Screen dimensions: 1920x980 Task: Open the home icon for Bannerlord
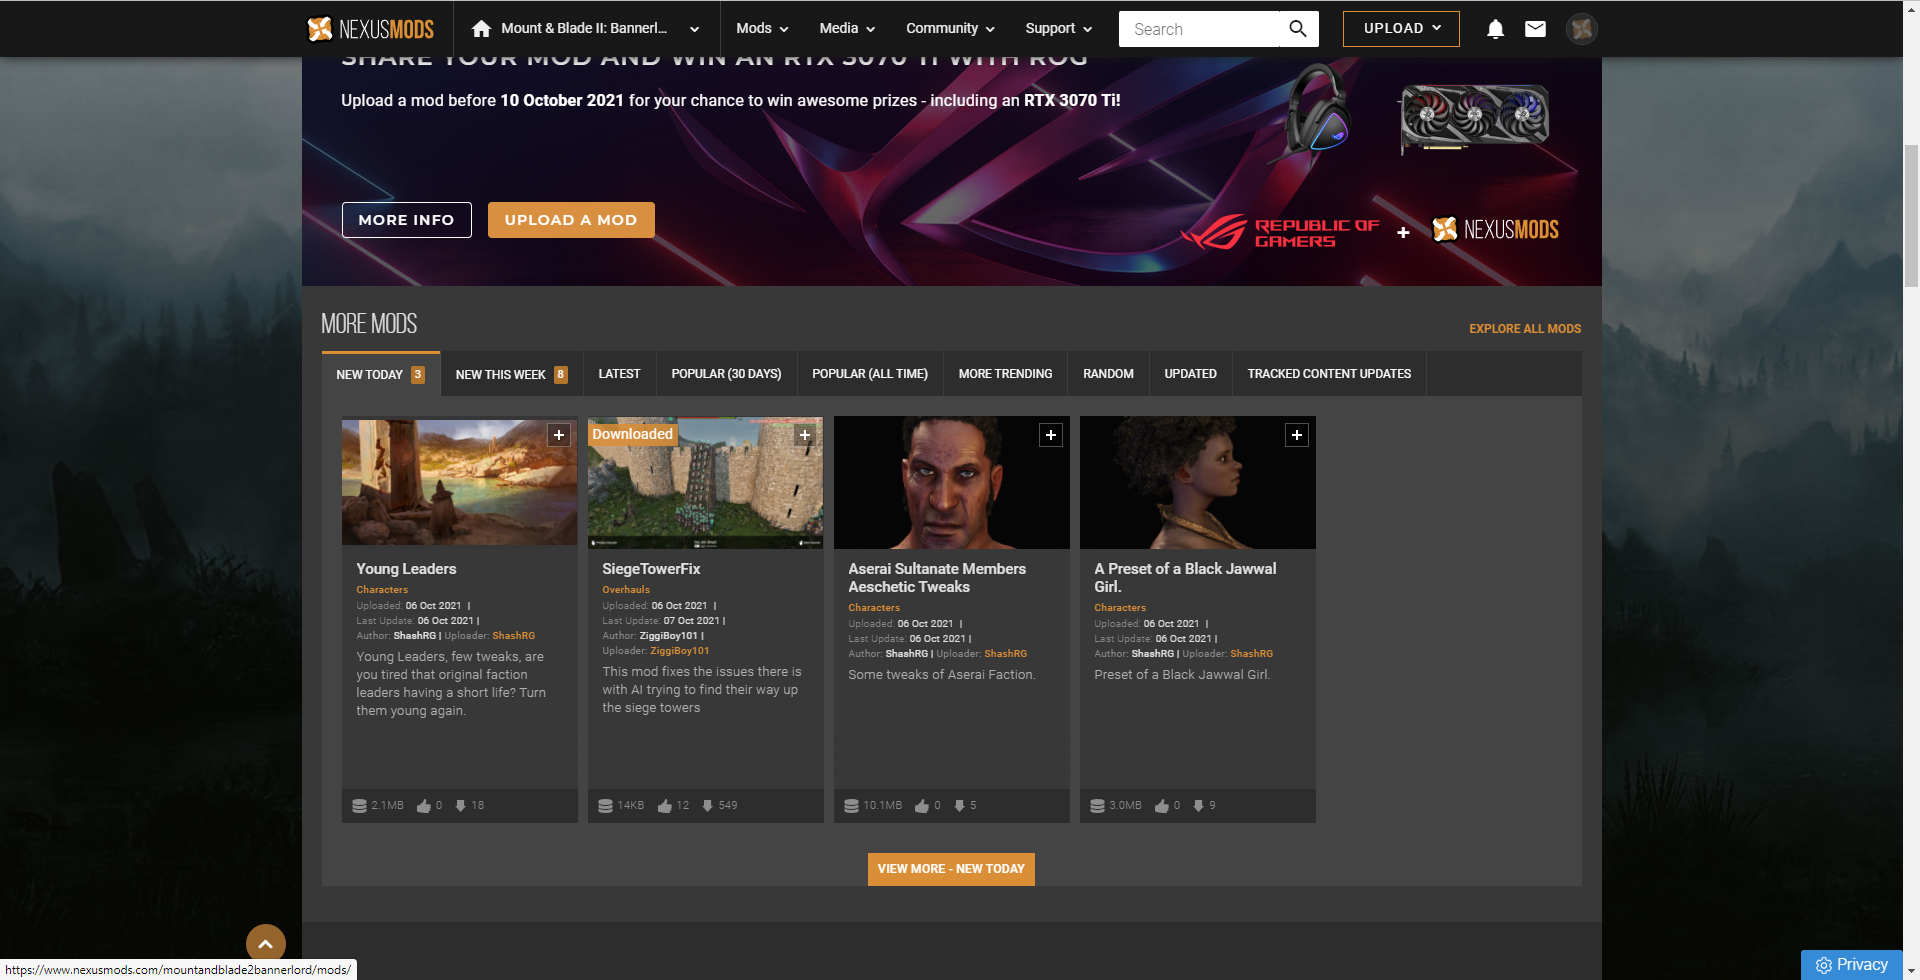pos(481,28)
